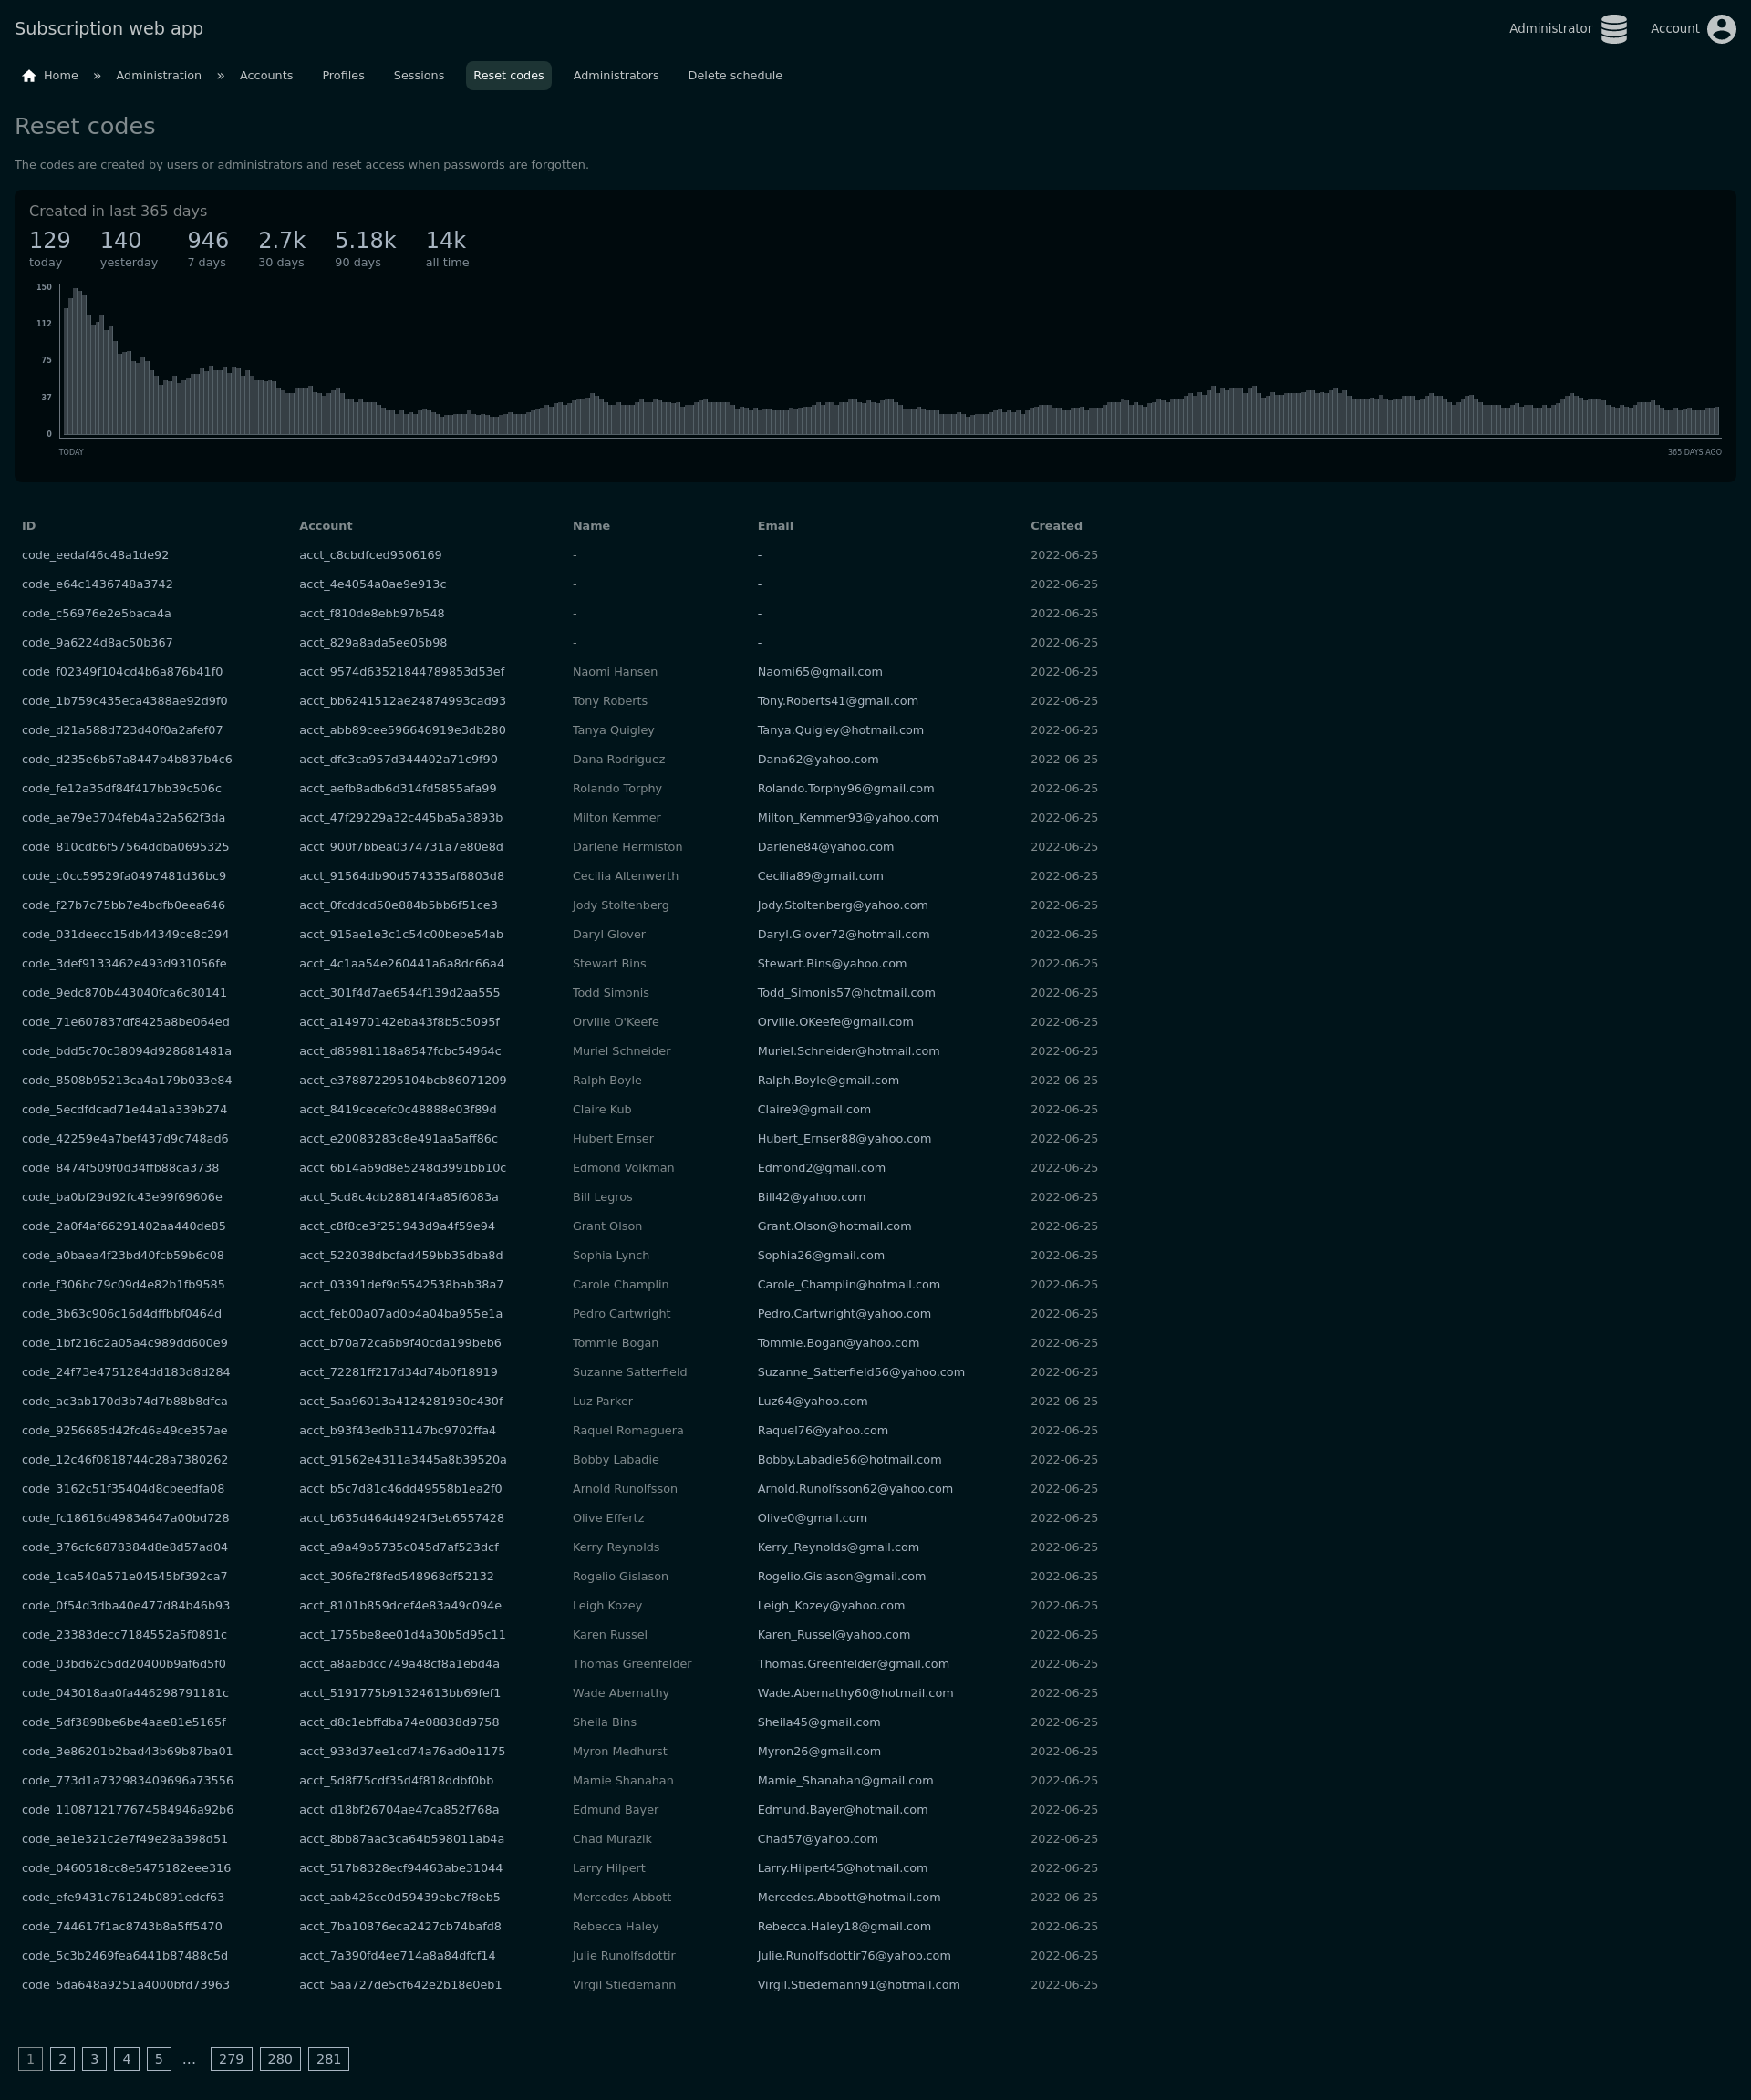
Task: Open the Administrator database icon
Action: 1613,29
